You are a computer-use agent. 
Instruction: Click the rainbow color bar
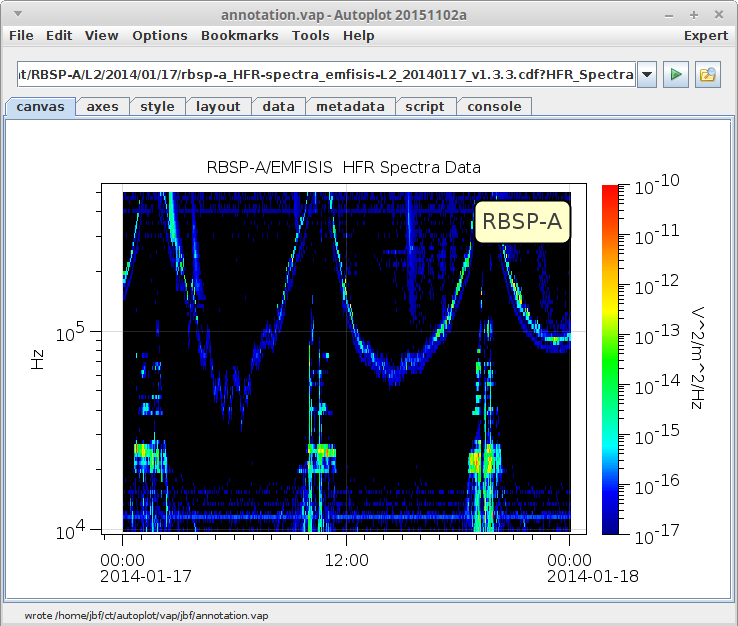612,358
